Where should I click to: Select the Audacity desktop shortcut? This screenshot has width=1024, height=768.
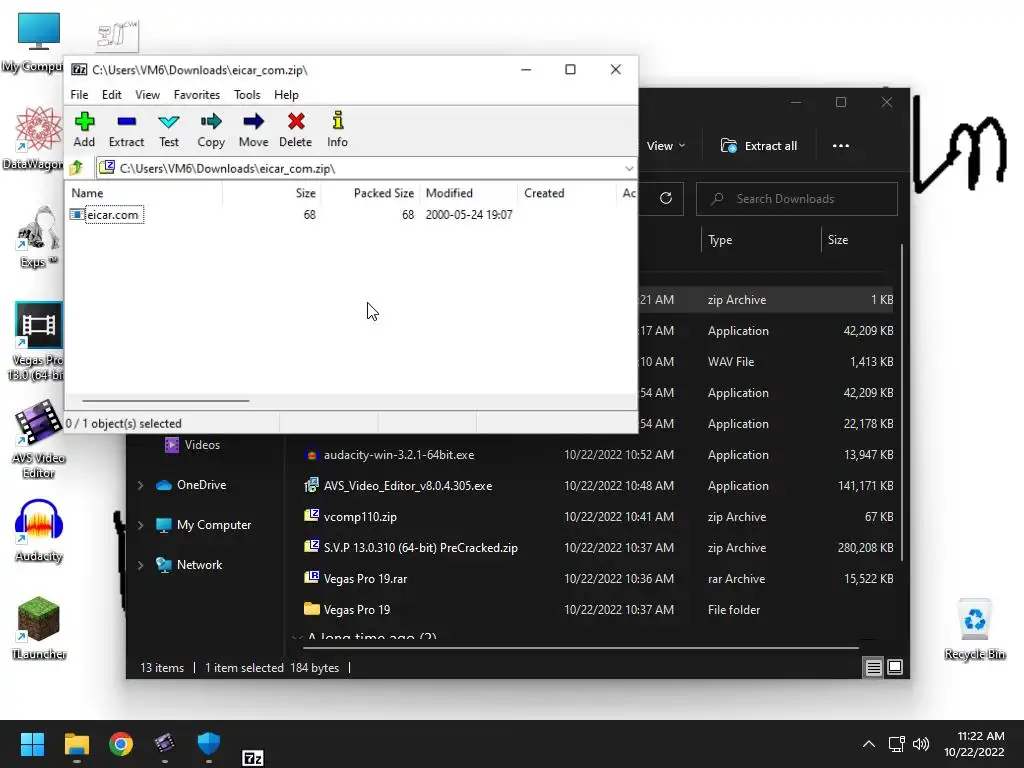pyautogui.click(x=39, y=530)
